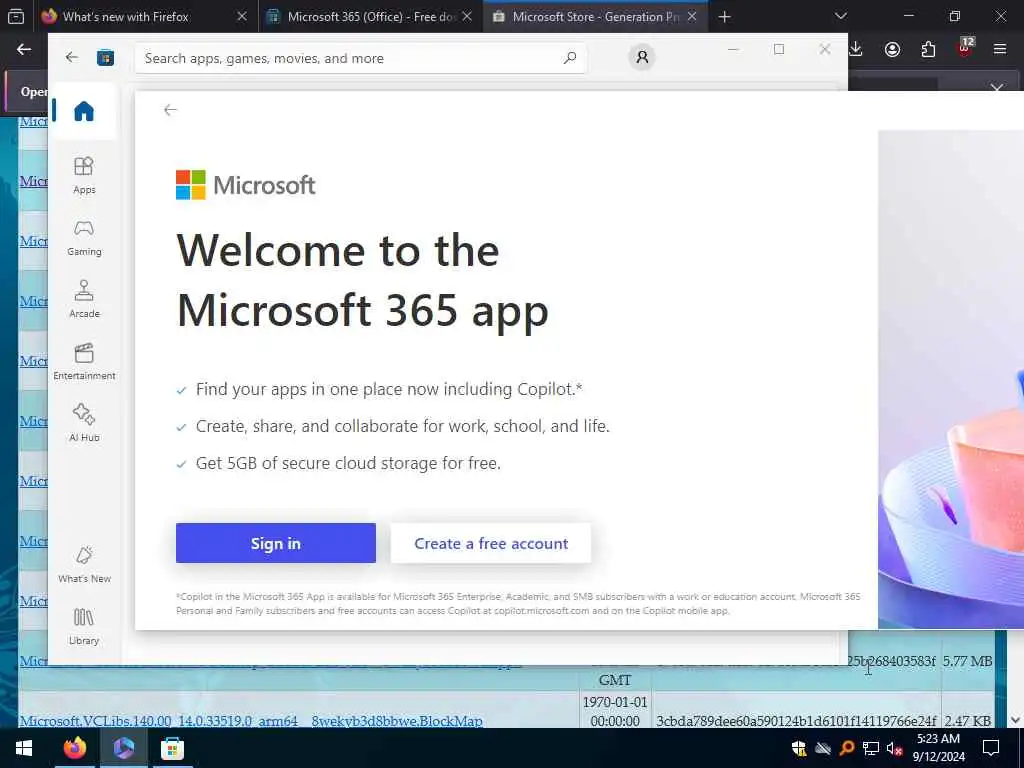Open Entertainment in the Store sidebar
This screenshot has width=1024, height=768.
[x=84, y=361]
